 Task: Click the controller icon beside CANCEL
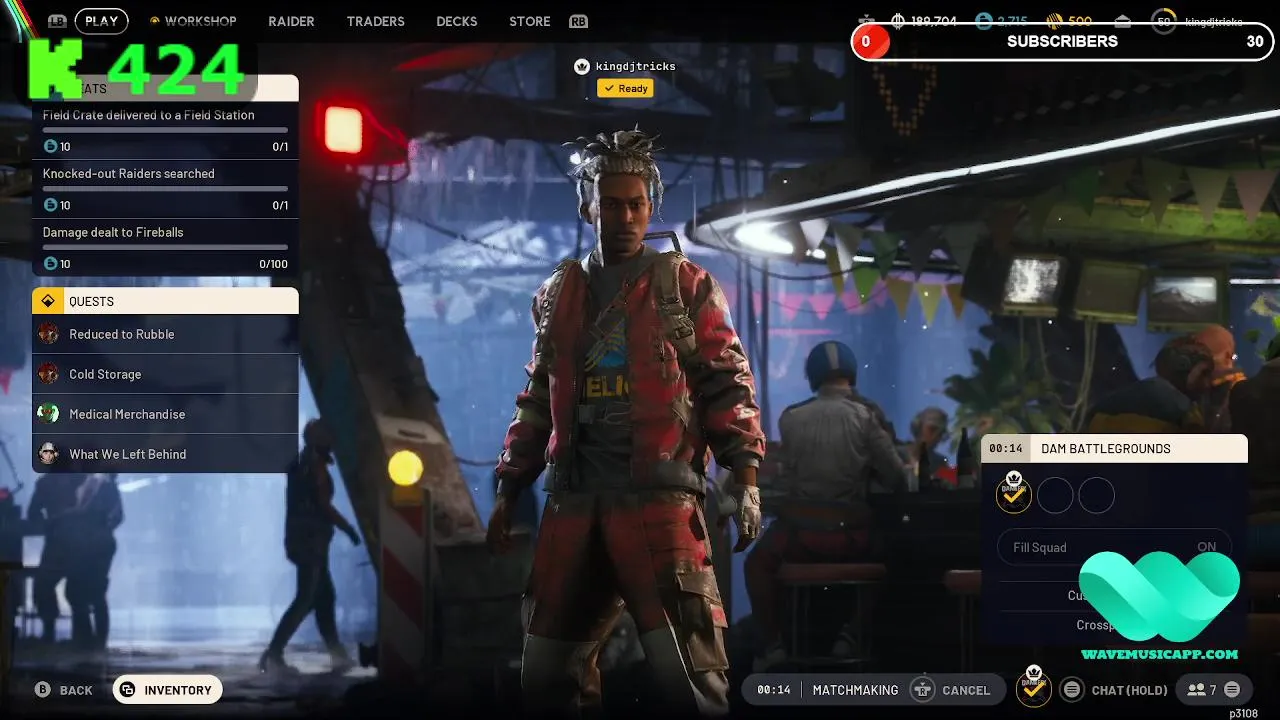click(x=923, y=690)
